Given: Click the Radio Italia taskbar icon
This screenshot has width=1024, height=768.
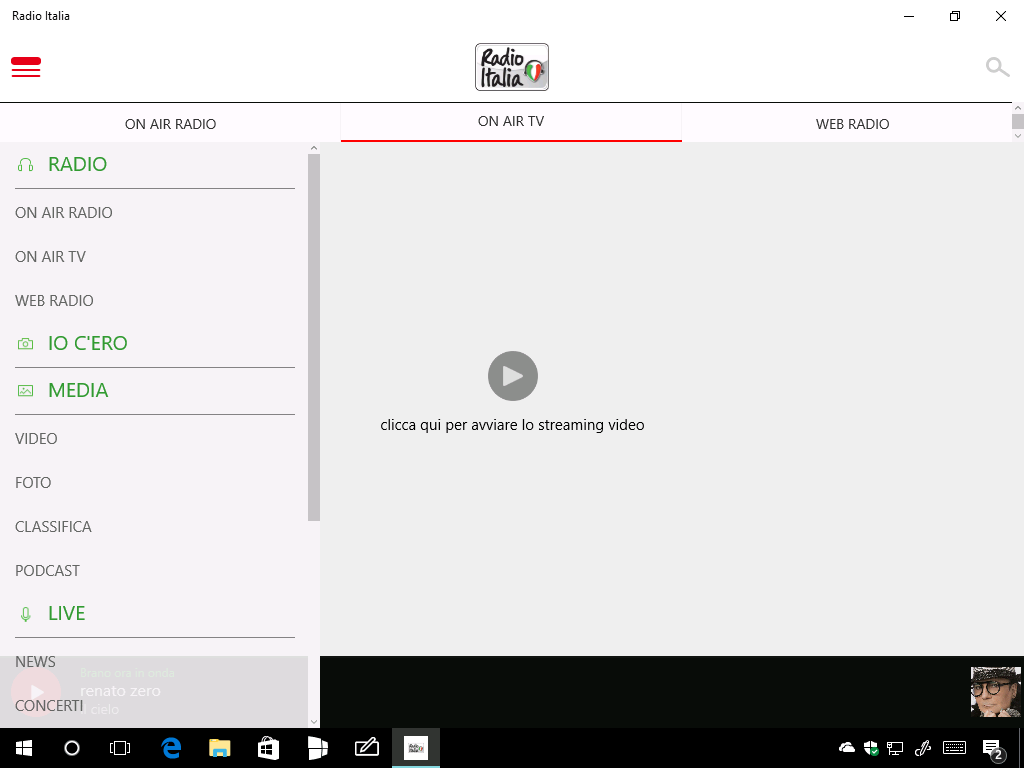Looking at the screenshot, I should click(416, 748).
